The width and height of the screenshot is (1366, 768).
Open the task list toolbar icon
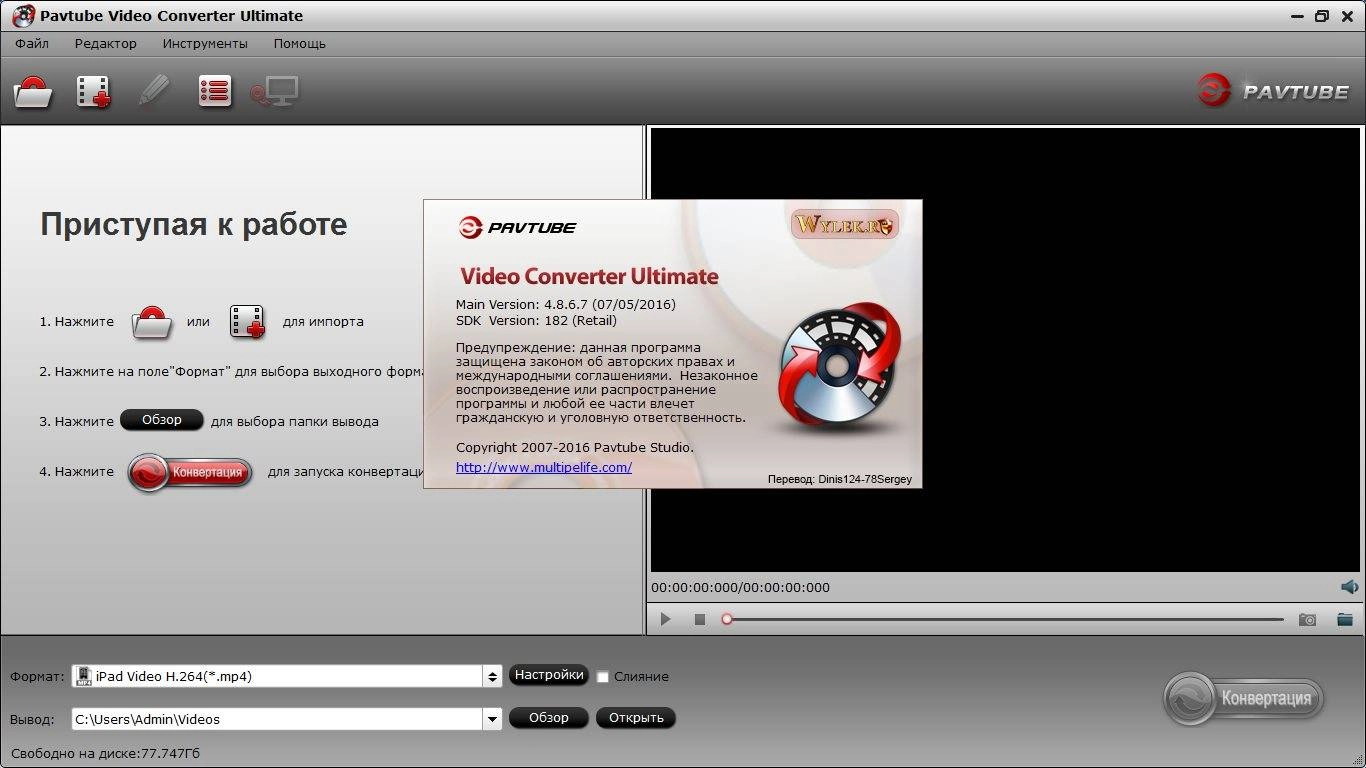pyautogui.click(x=215, y=91)
